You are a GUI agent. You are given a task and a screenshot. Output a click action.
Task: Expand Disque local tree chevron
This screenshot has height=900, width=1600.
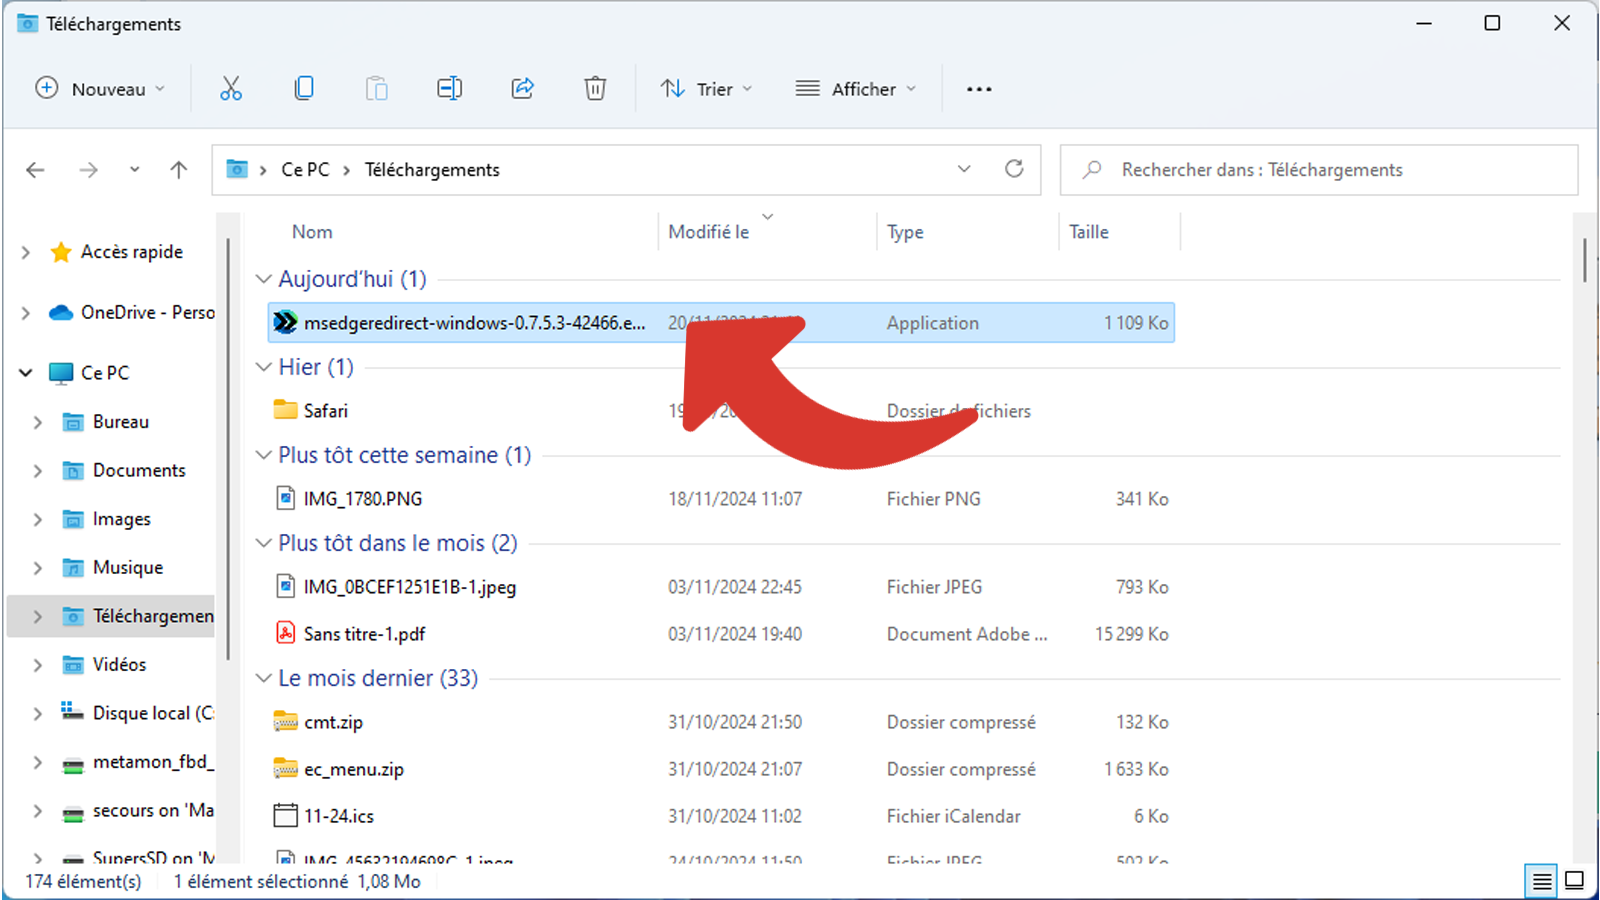[x=37, y=713]
